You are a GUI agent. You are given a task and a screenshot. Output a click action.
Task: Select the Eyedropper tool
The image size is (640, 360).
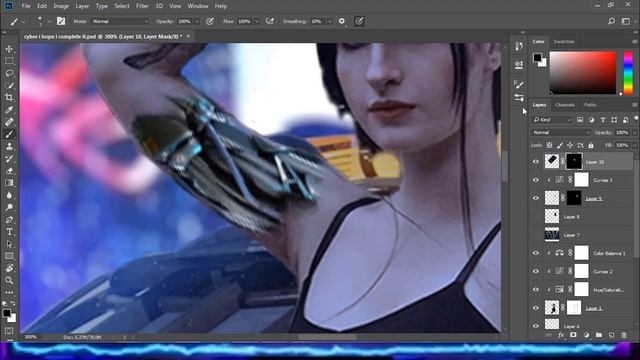coord(9,110)
